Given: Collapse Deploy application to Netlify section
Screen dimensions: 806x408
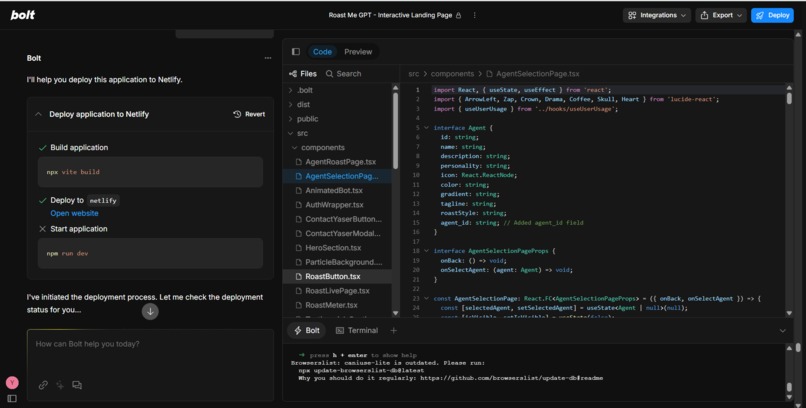Looking at the screenshot, I should (x=39, y=114).
